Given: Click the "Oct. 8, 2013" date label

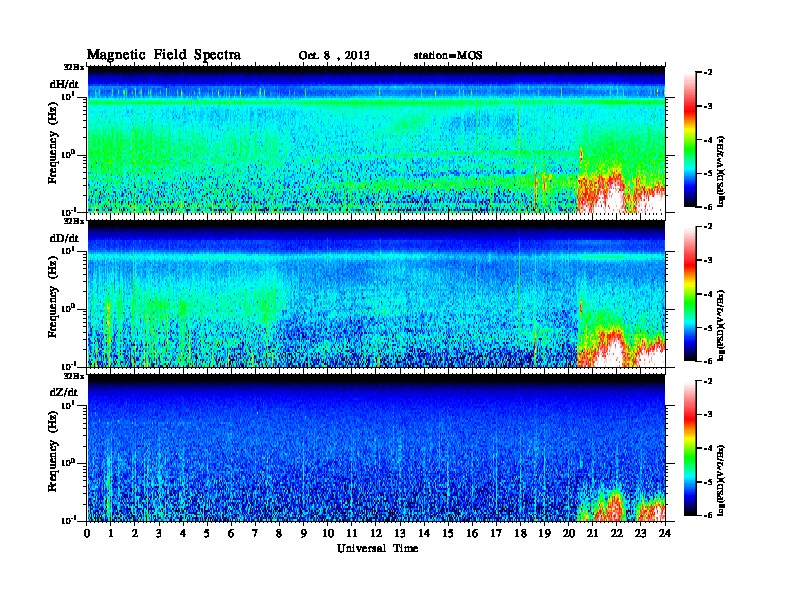Looking at the screenshot, I should 334,55.
